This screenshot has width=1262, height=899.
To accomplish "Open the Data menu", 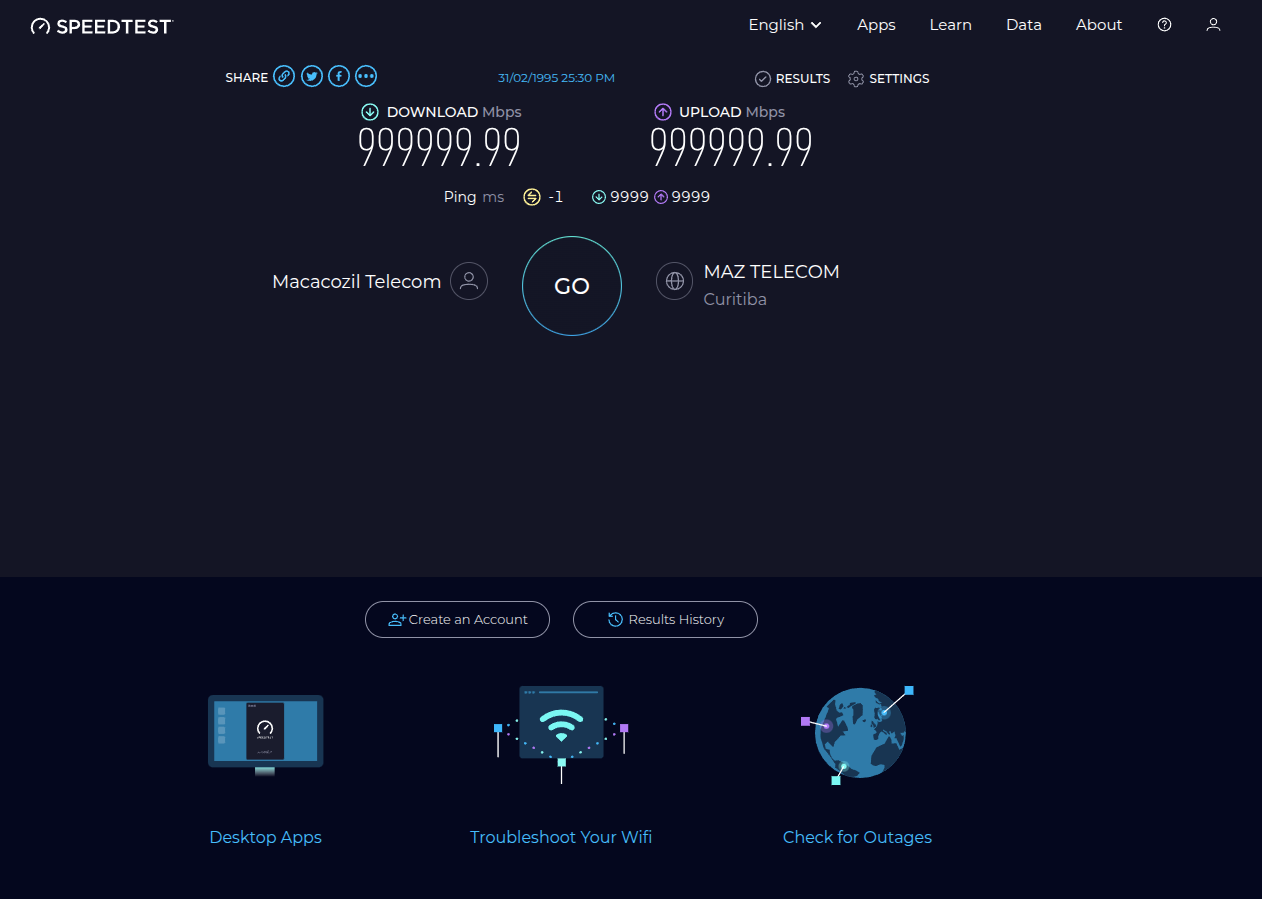I will click(1024, 25).
